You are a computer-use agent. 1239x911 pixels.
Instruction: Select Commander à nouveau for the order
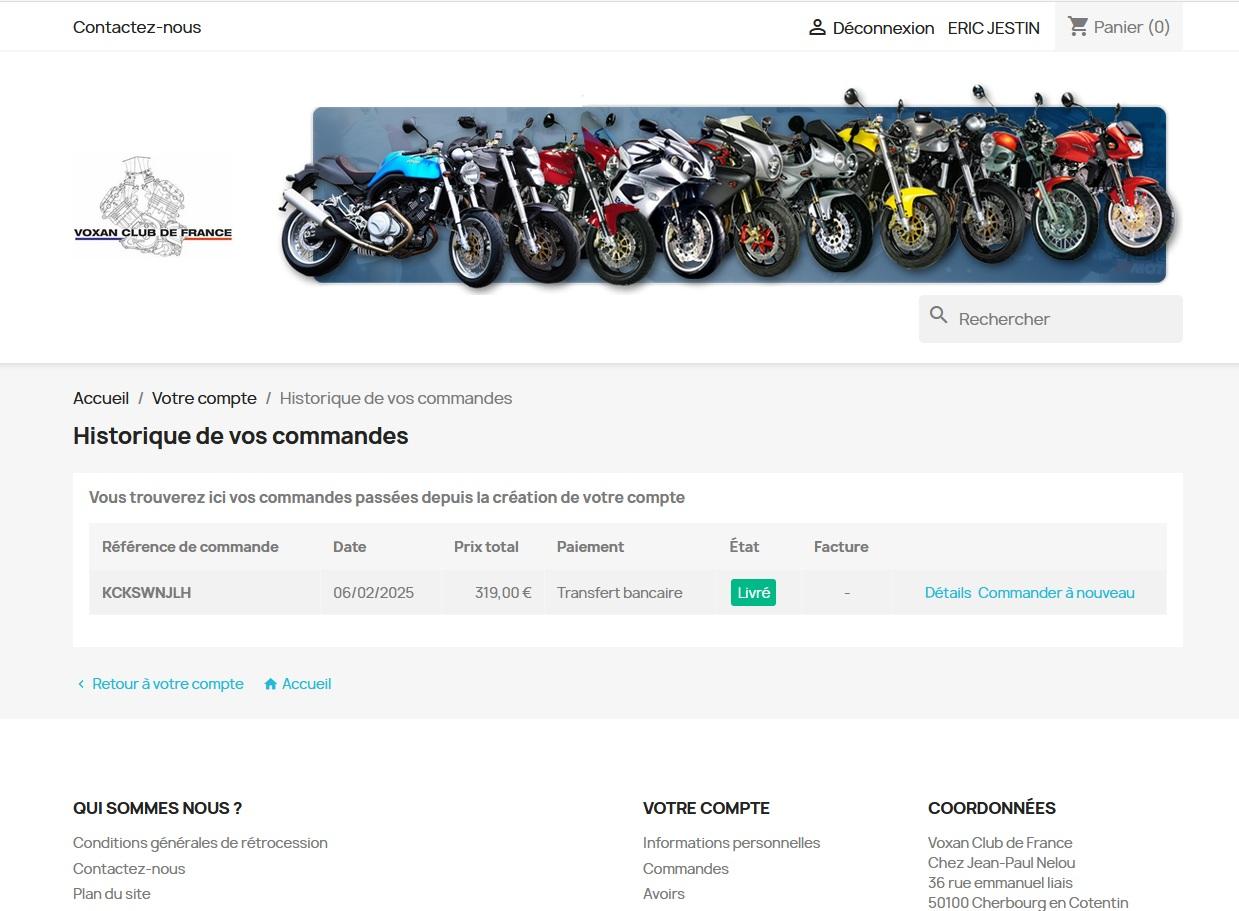tap(1056, 593)
